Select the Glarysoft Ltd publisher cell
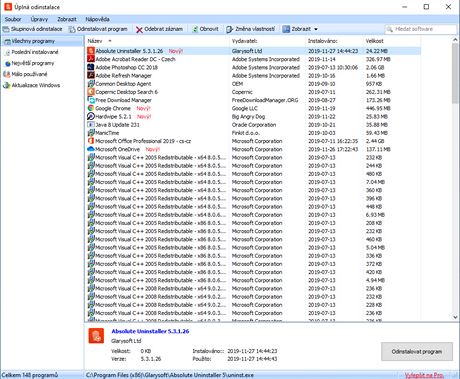Image resolution: width=460 pixels, height=379 pixels. (x=247, y=51)
